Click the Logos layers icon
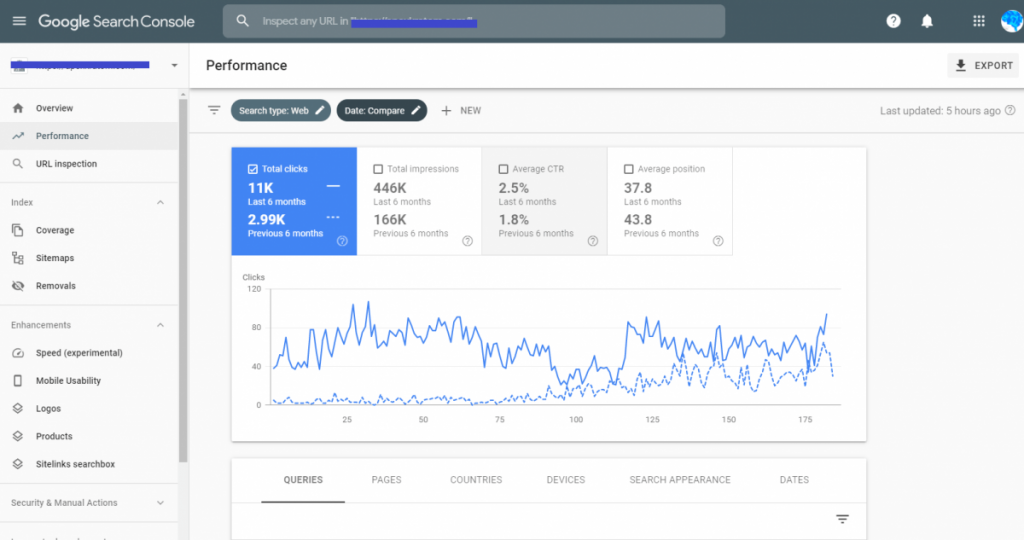 [18, 408]
